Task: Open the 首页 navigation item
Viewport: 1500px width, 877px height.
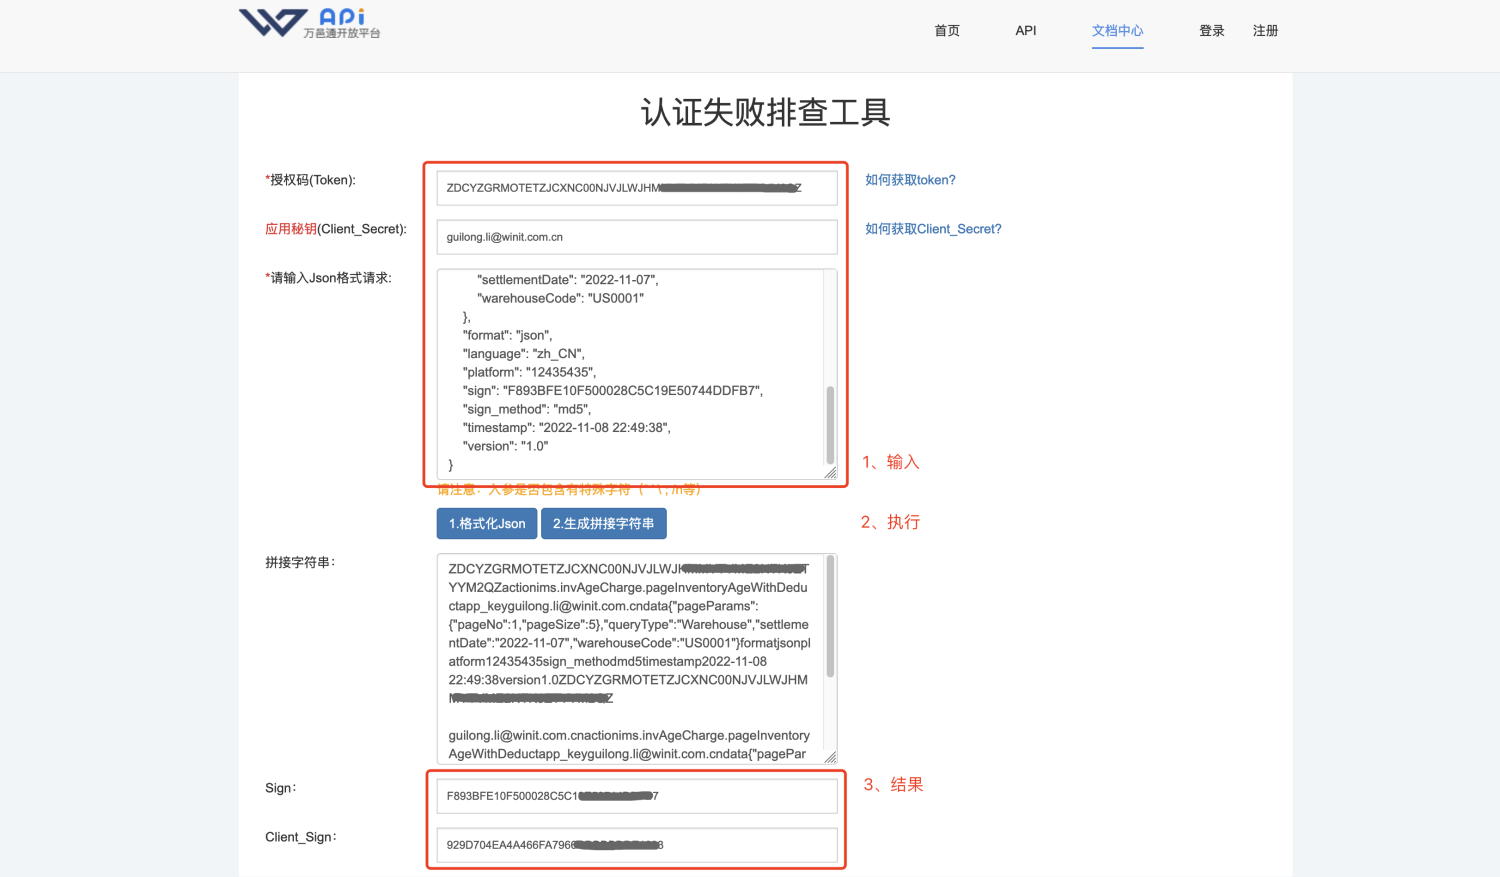Action: [x=946, y=31]
